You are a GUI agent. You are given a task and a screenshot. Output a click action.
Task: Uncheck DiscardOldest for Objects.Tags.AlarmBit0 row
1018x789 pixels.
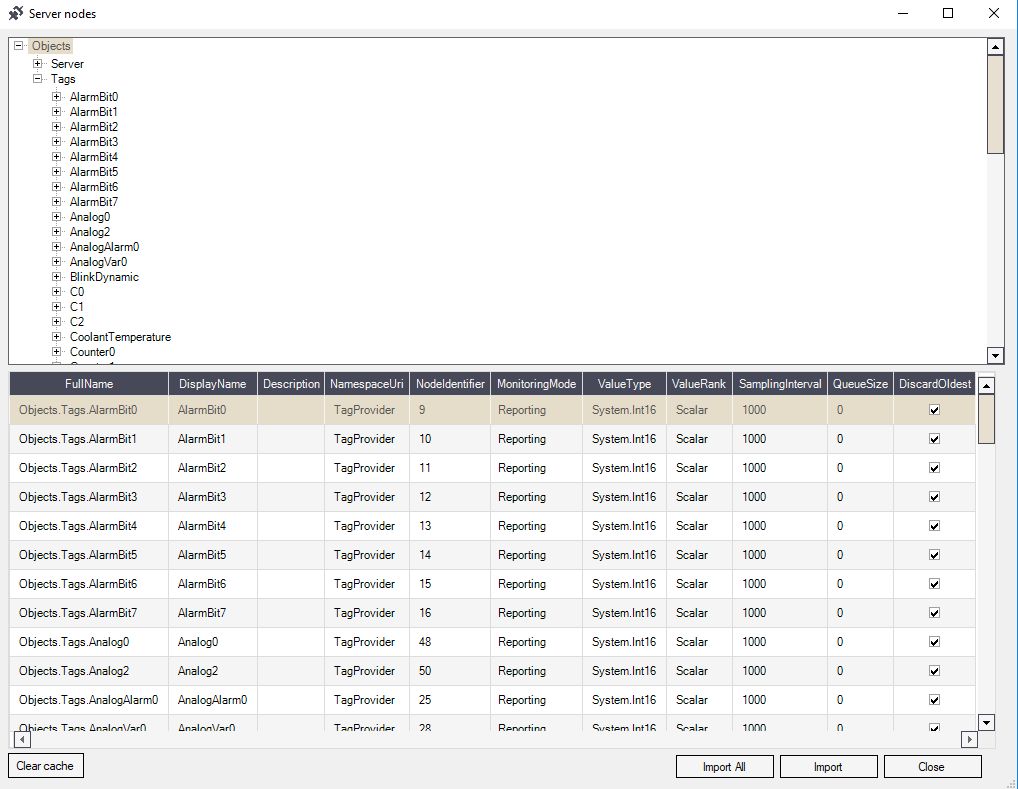[x=933, y=409]
